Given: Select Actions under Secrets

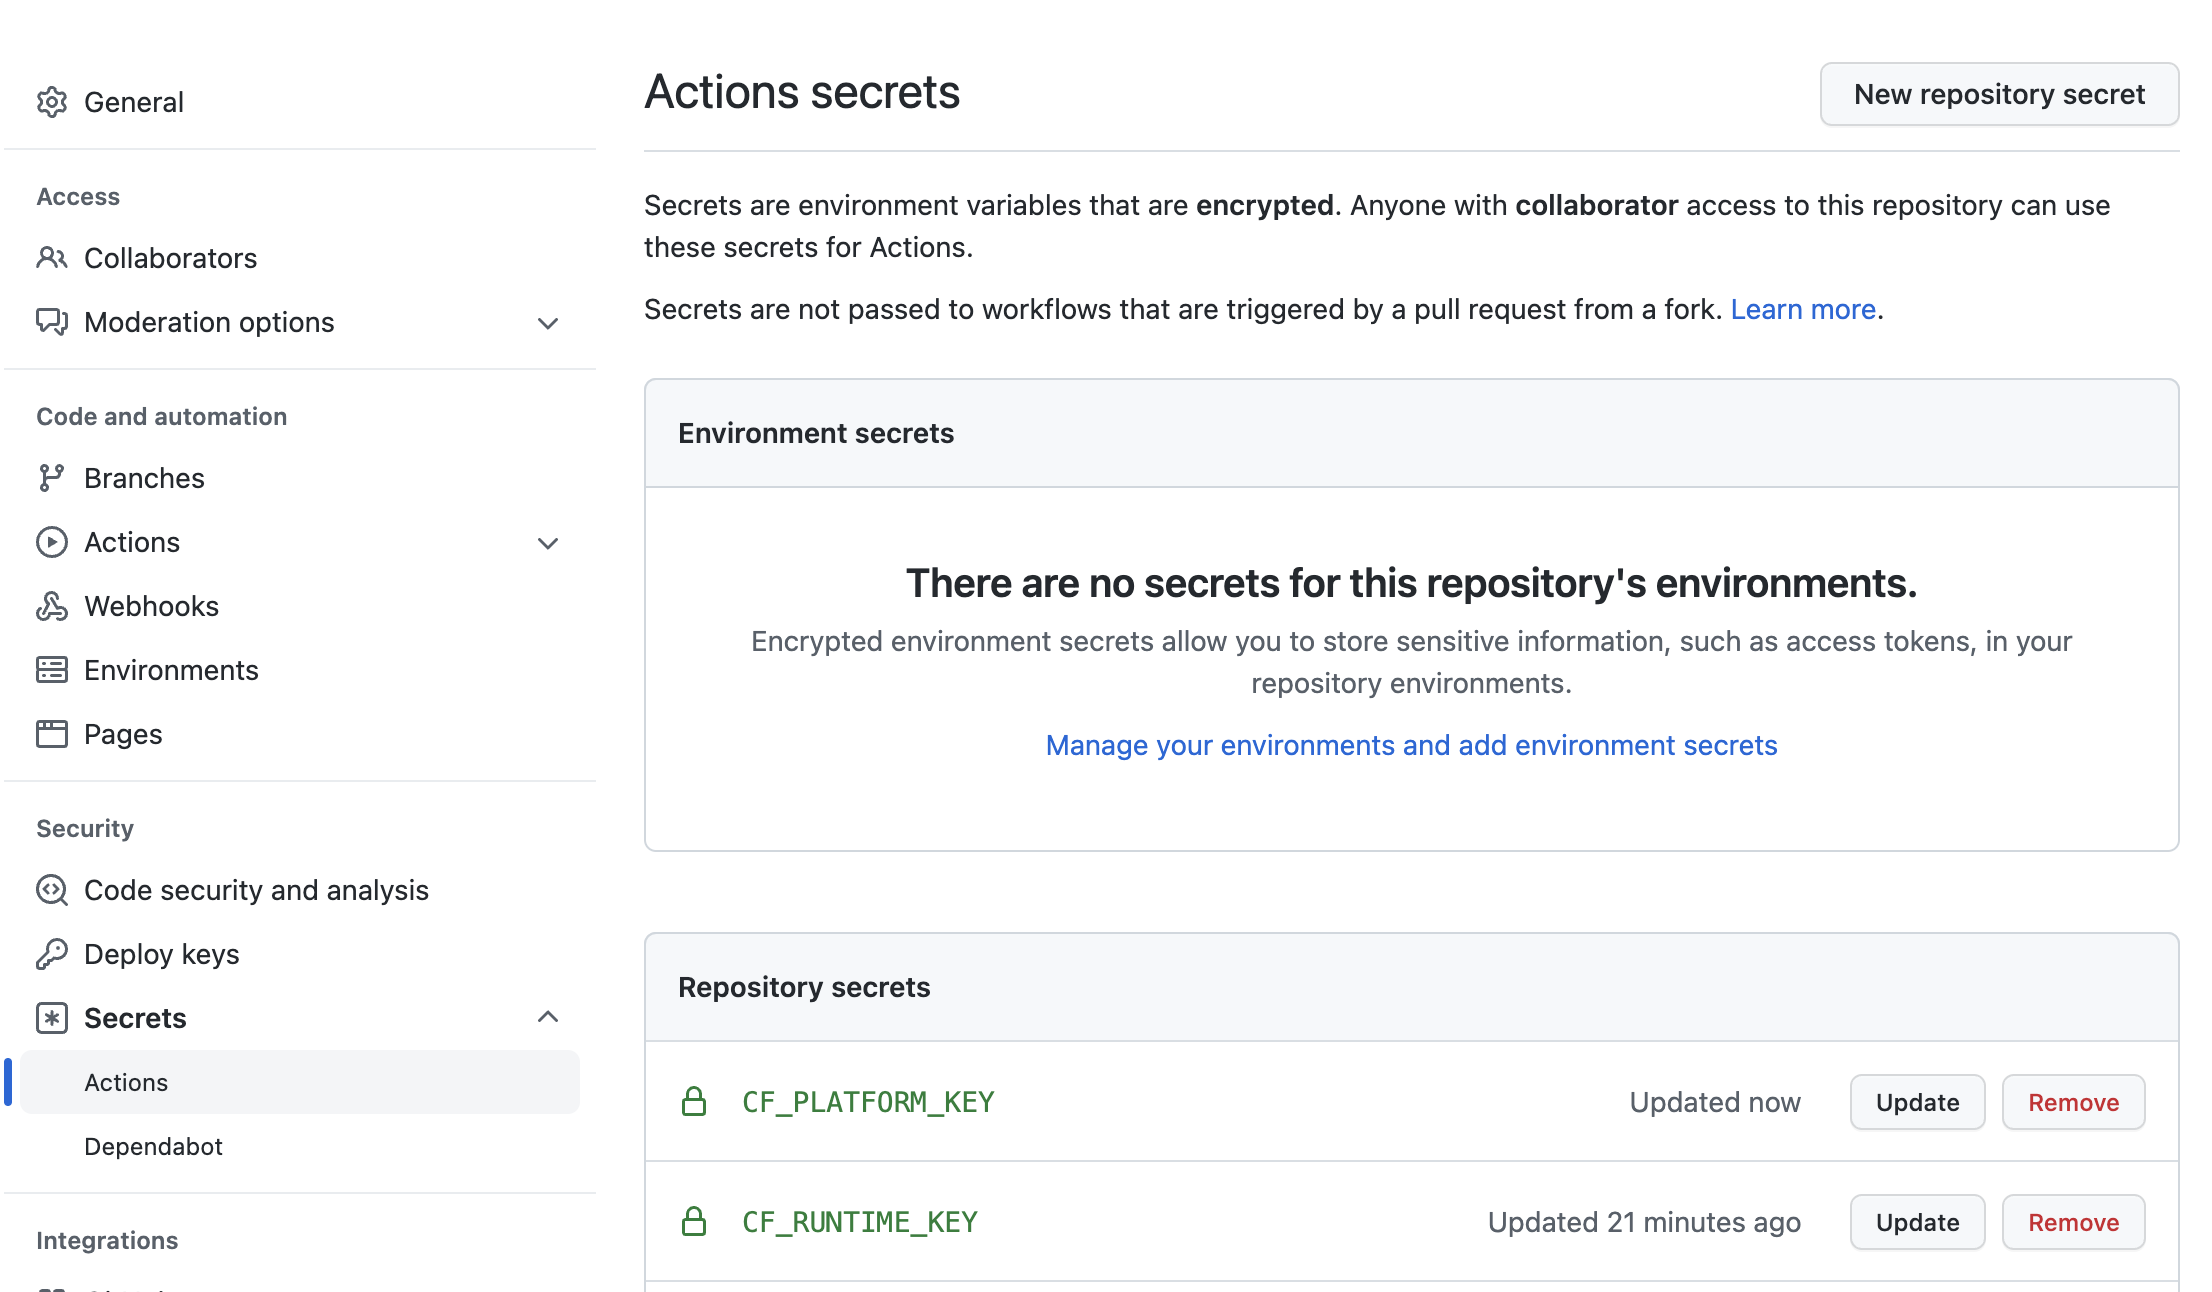Looking at the screenshot, I should pos(126,1082).
